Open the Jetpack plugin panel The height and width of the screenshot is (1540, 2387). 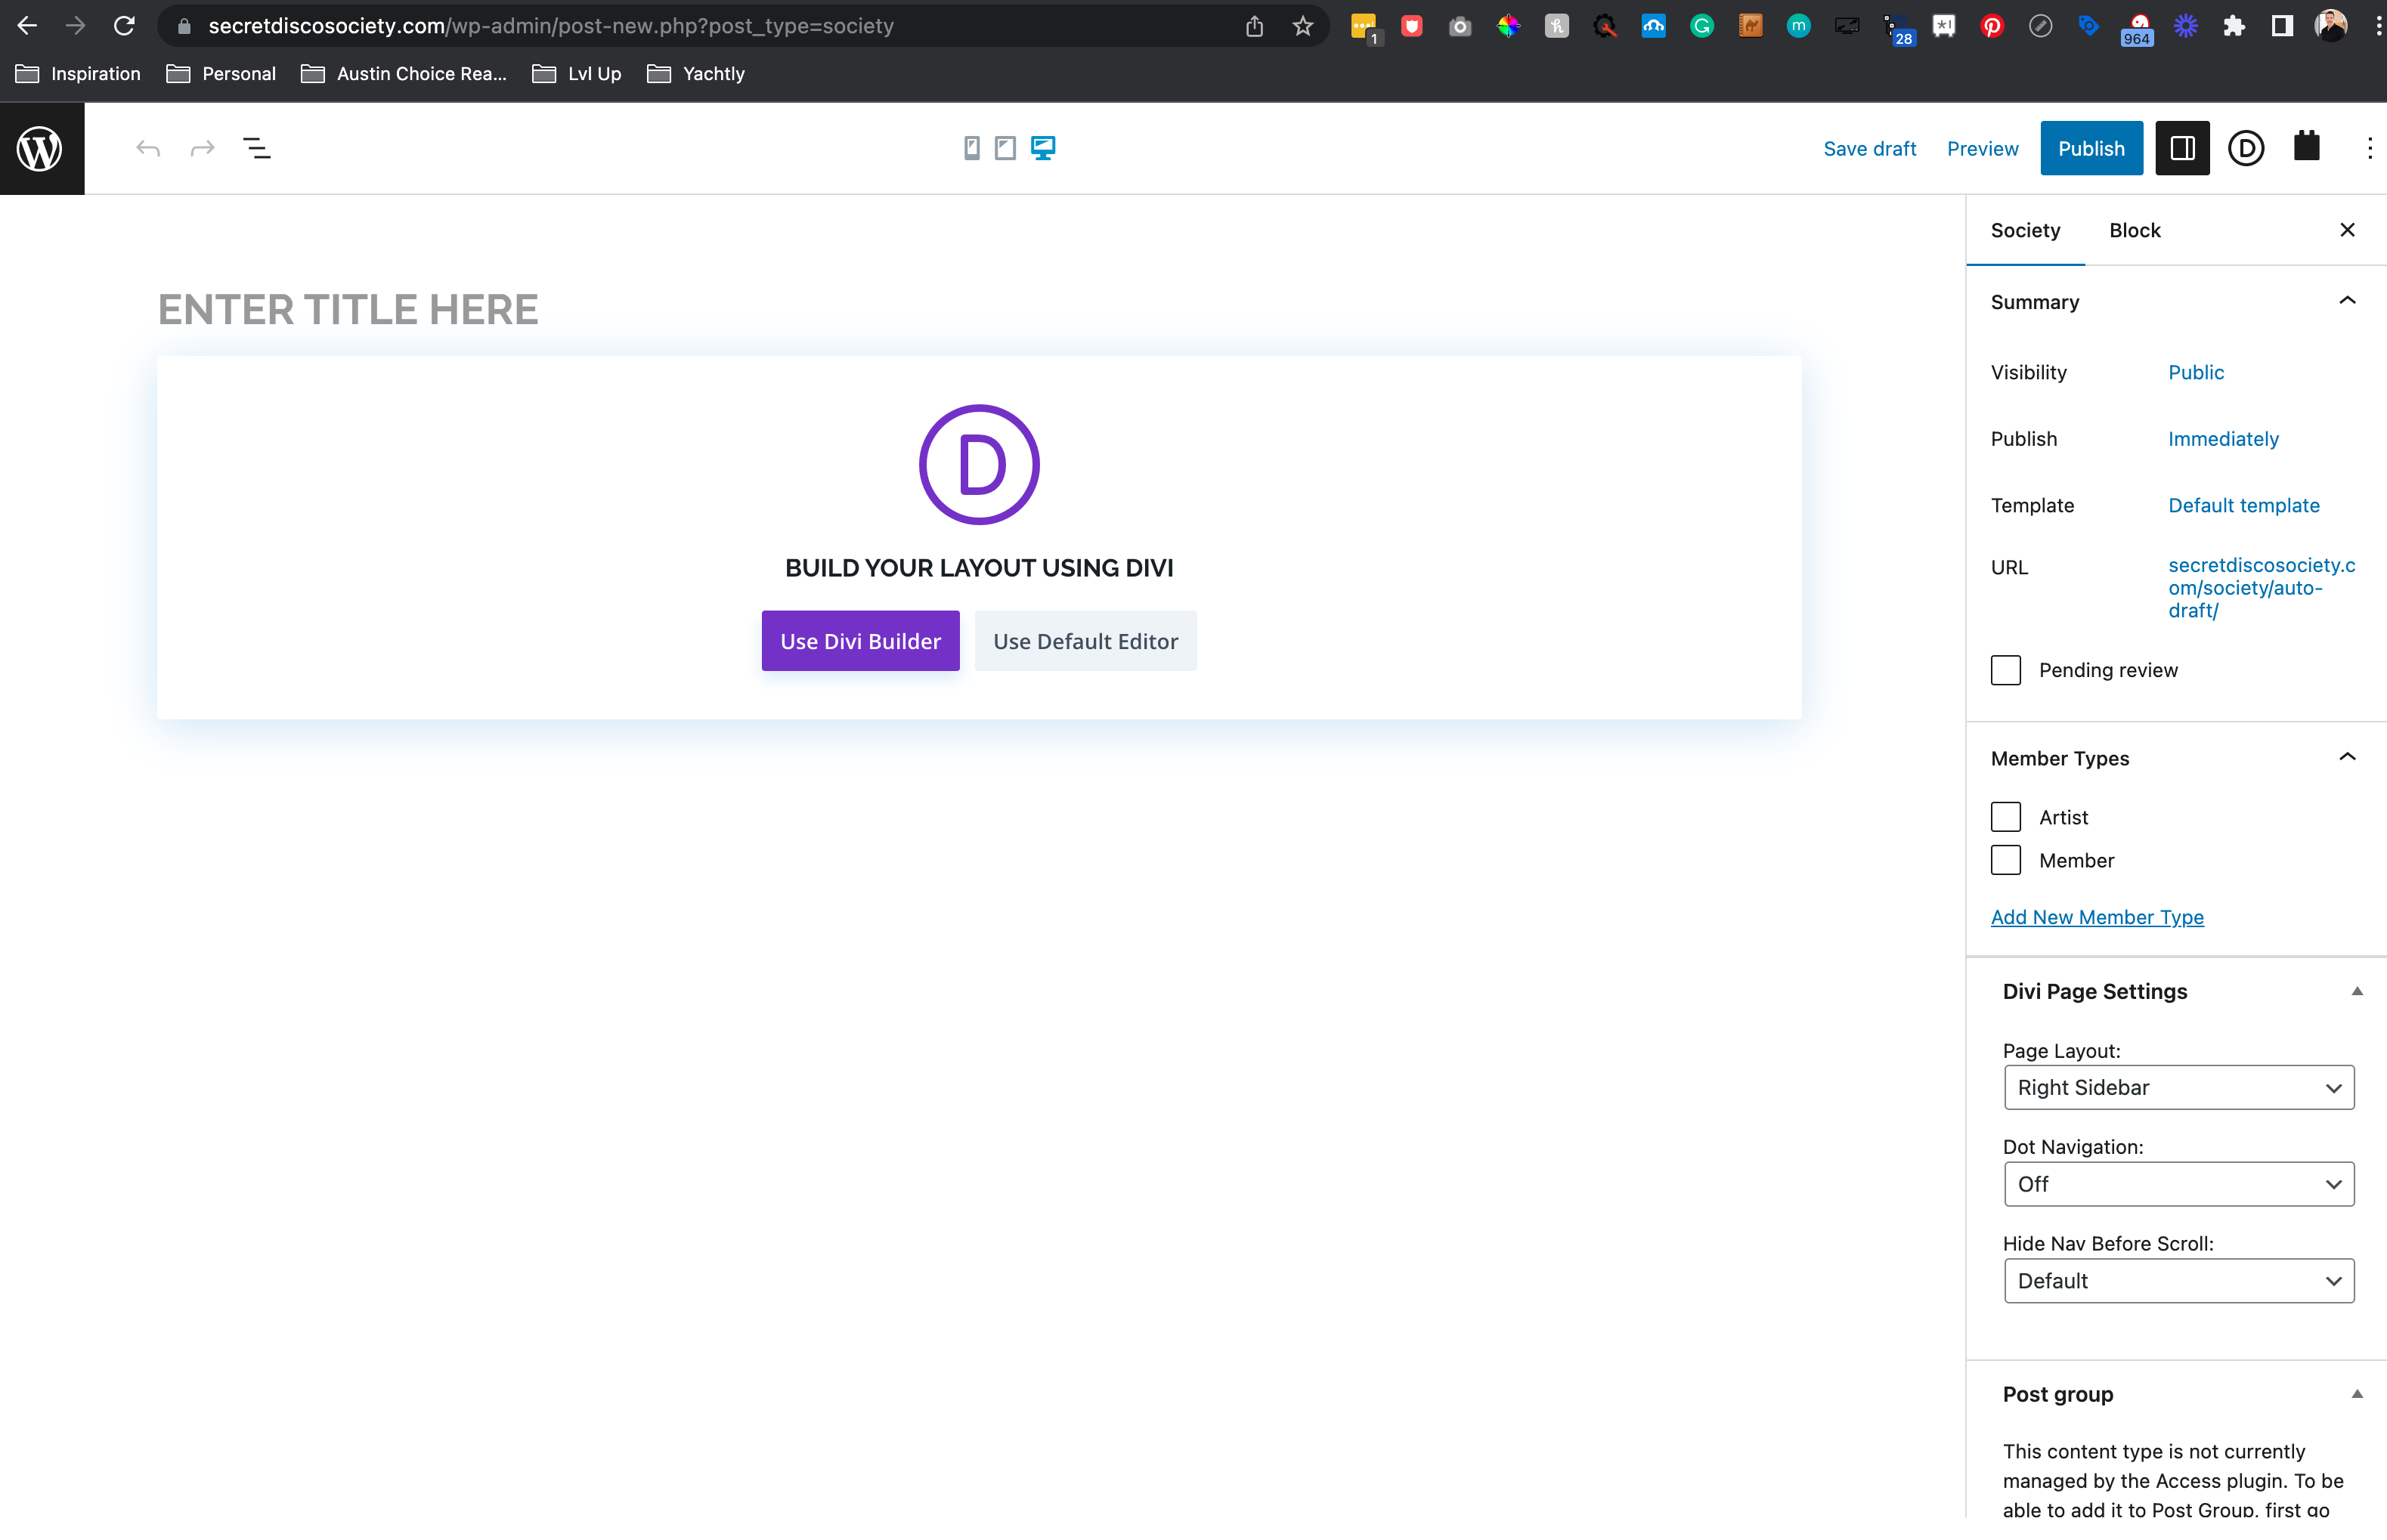pos(2307,147)
